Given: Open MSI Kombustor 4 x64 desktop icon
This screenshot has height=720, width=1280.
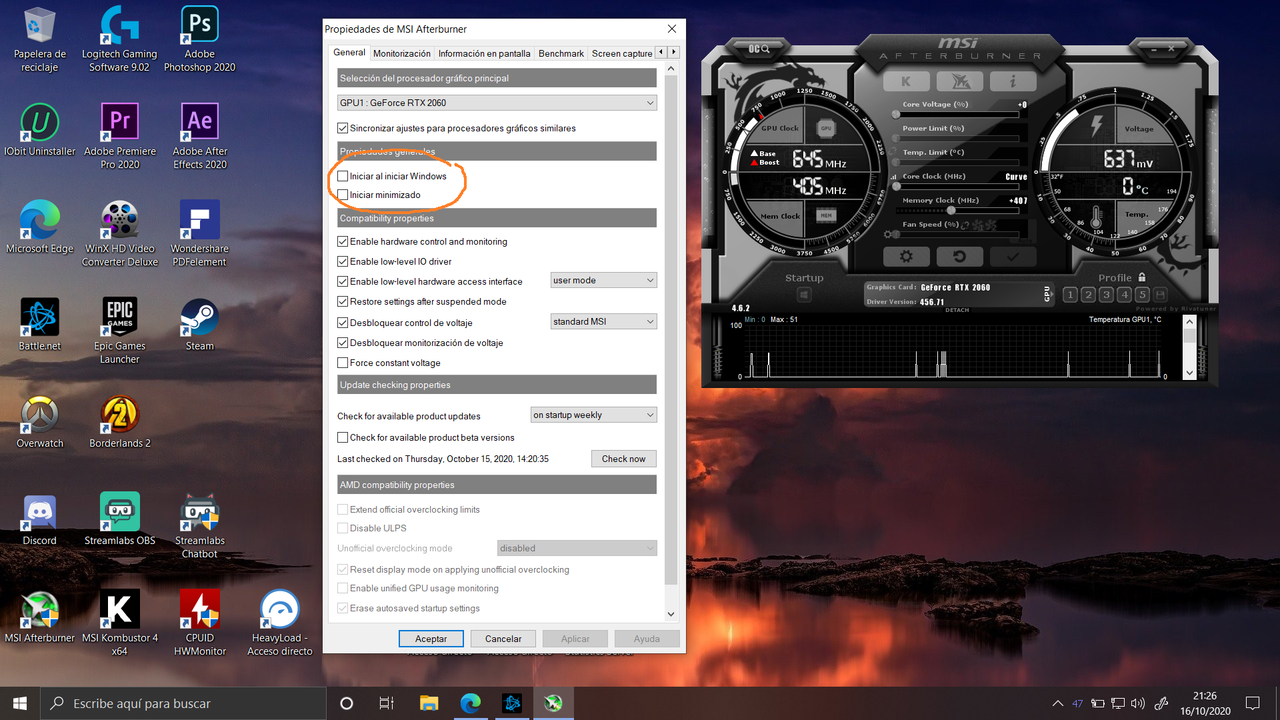Looking at the screenshot, I should (x=120, y=623).
